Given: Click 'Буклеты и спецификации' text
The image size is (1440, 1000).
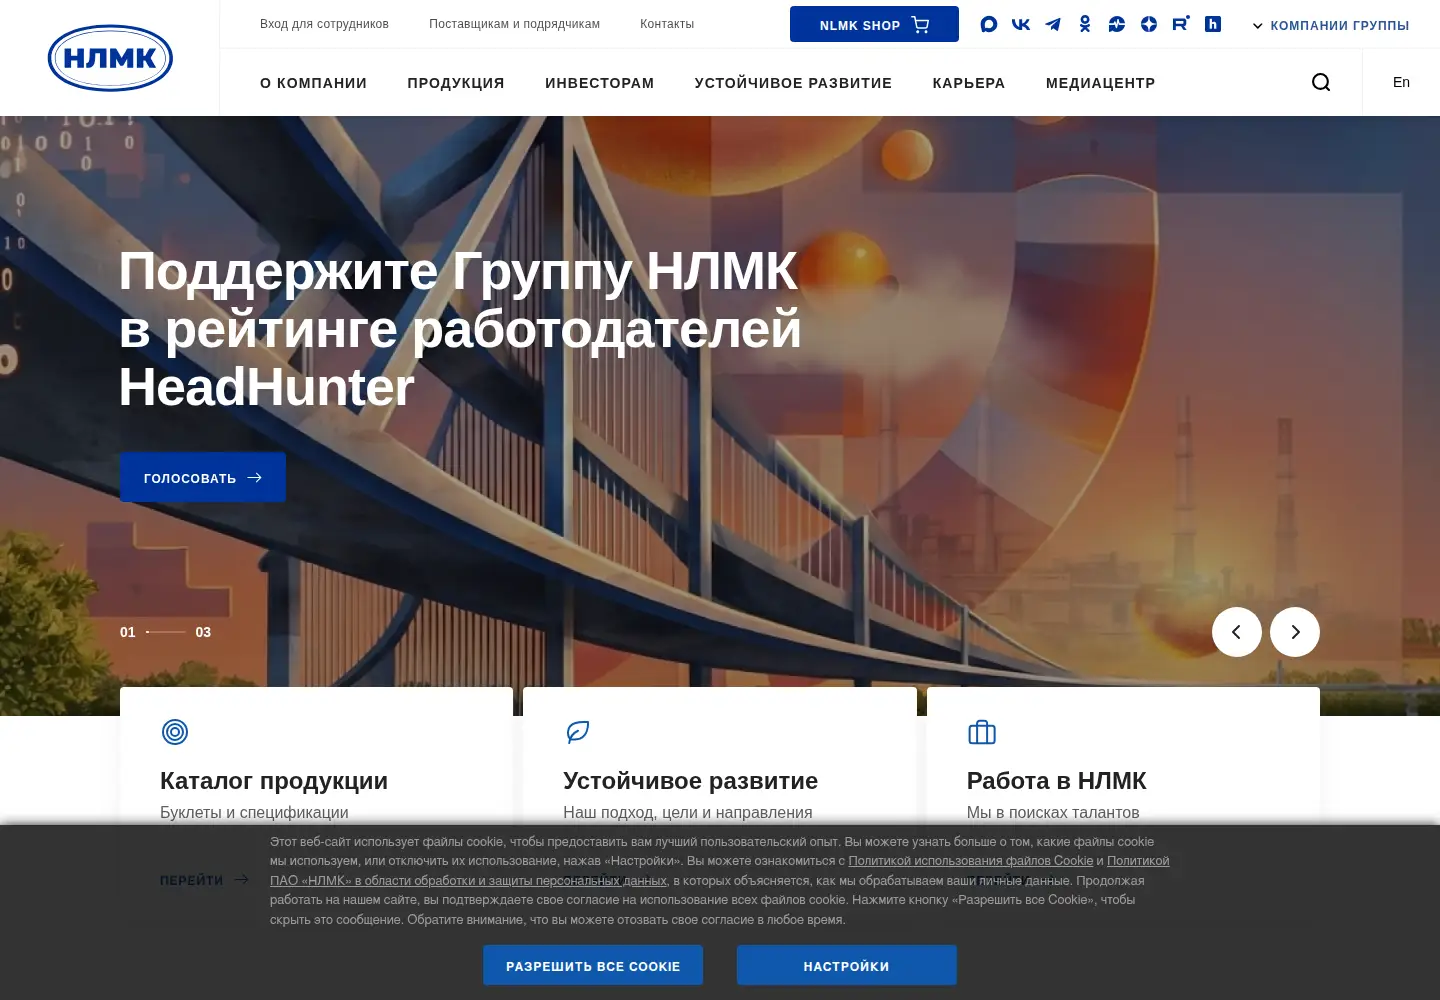Looking at the screenshot, I should point(254,812).
